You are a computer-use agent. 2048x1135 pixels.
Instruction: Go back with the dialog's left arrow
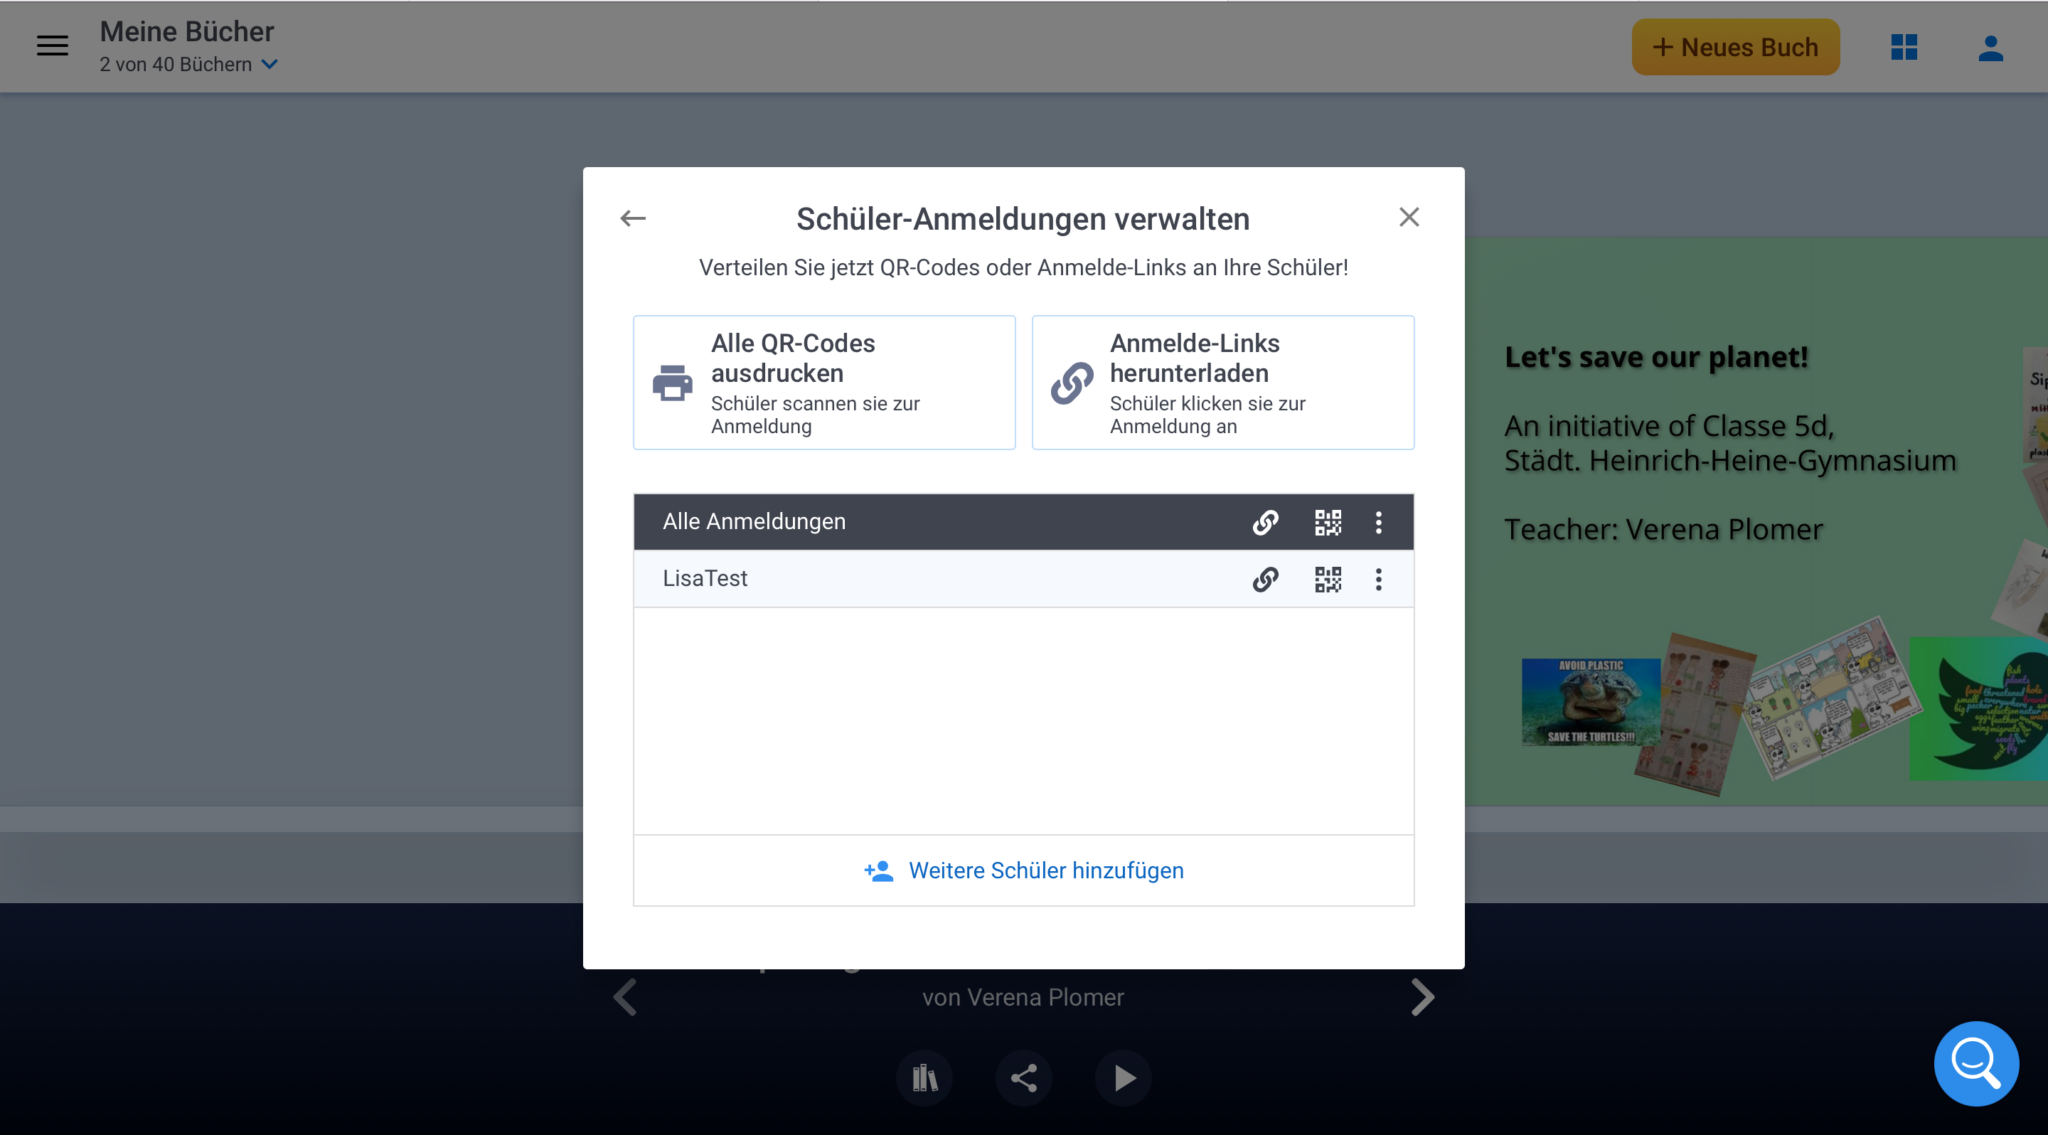click(633, 218)
